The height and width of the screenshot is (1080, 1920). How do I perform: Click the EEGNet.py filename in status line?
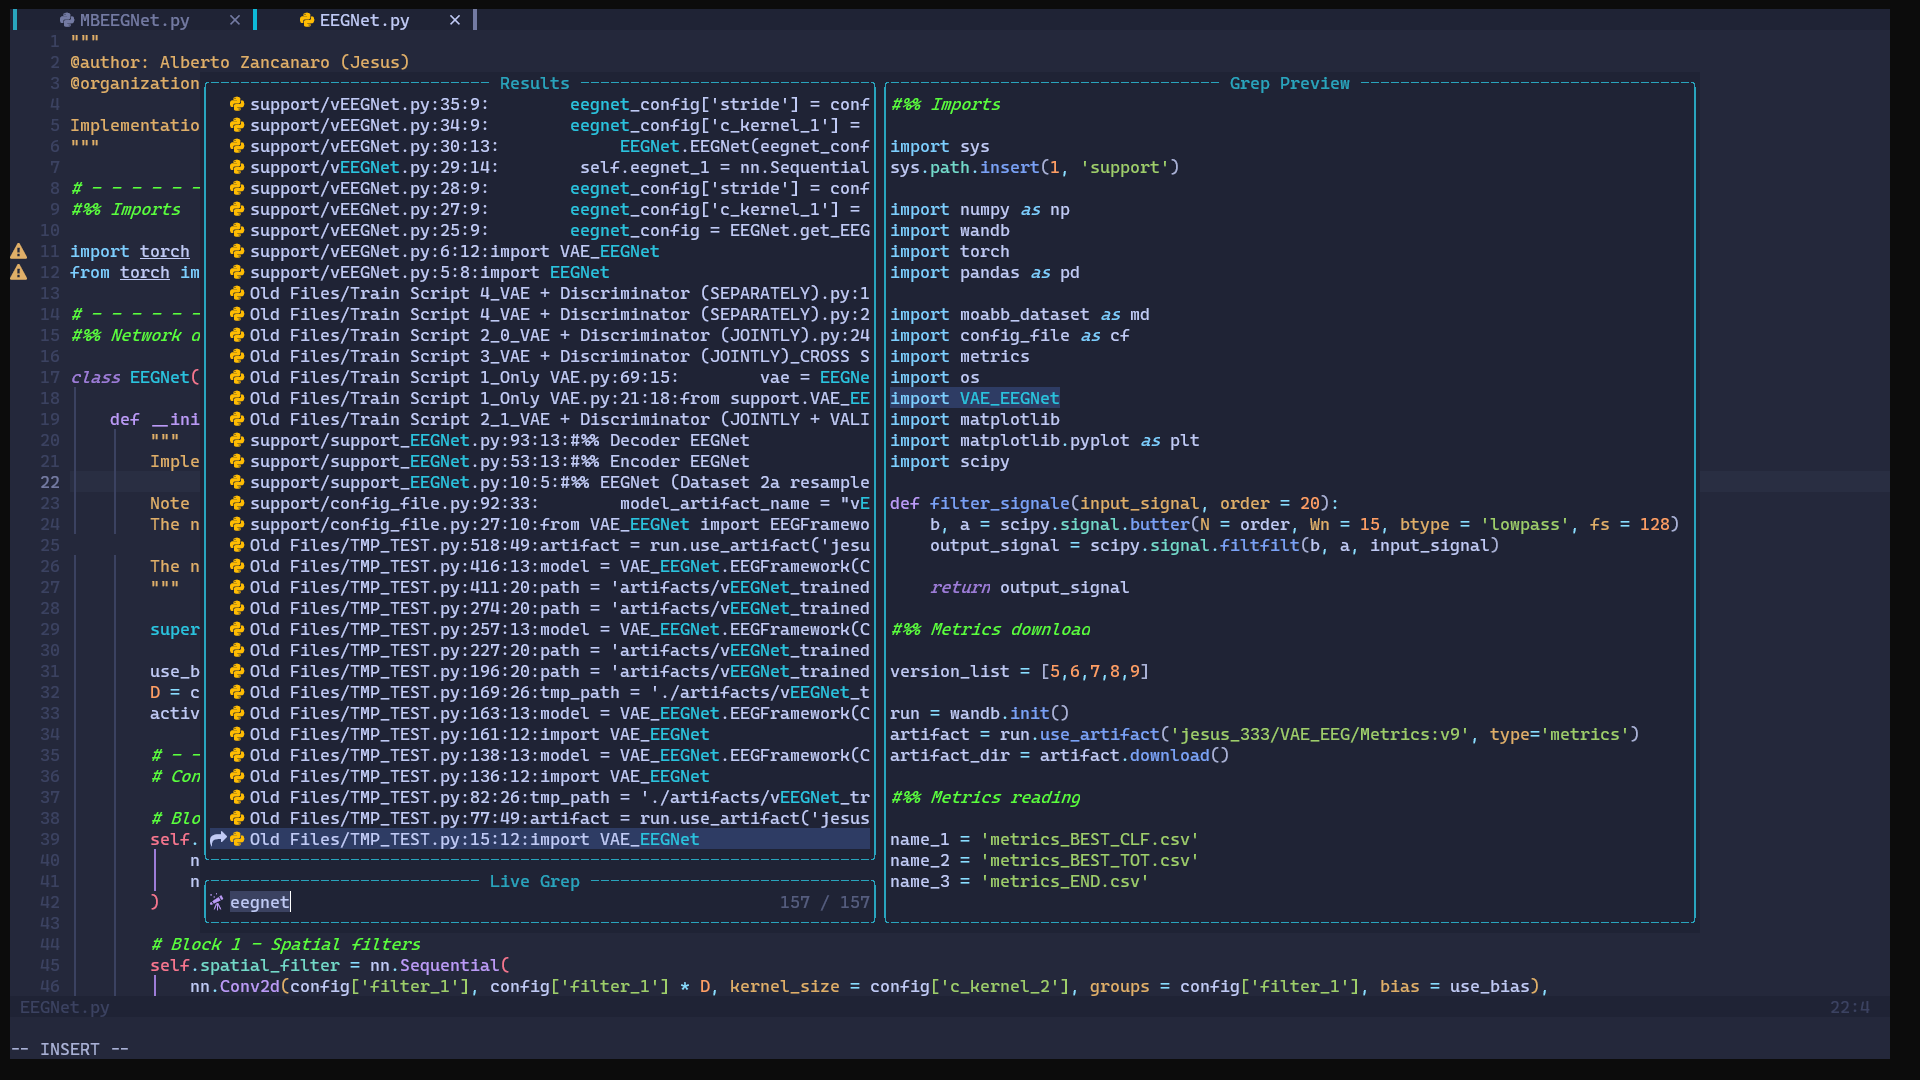65,1007
